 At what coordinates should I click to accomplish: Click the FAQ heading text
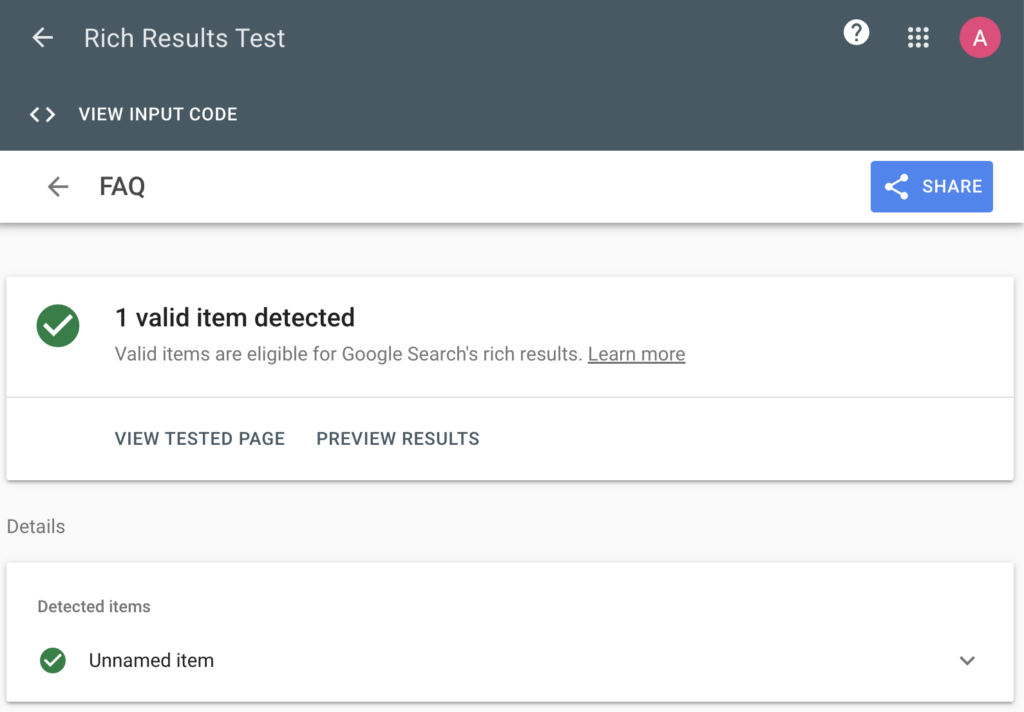coord(122,186)
